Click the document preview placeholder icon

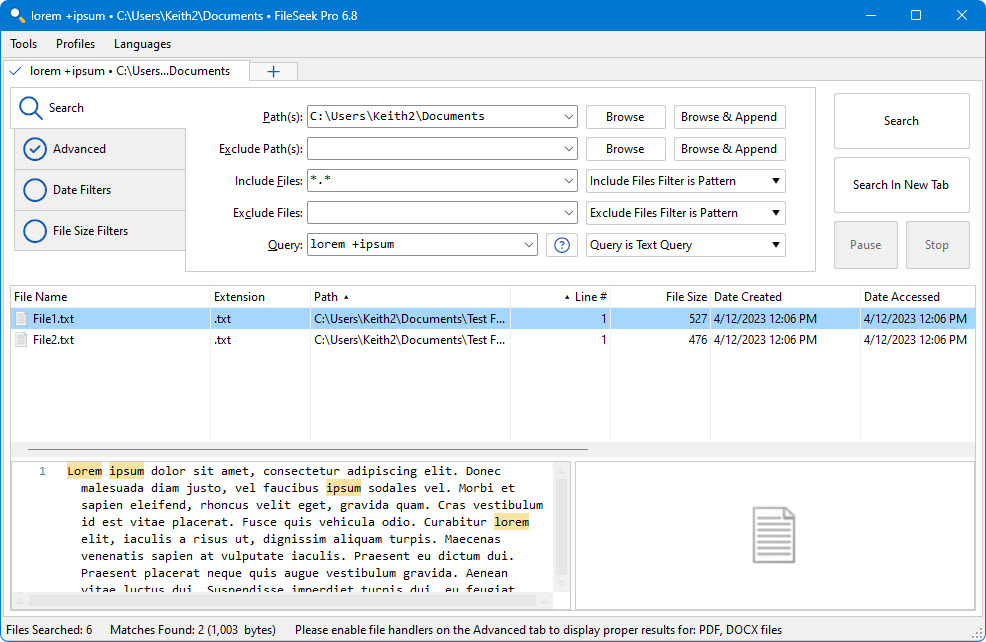click(774, 535)
